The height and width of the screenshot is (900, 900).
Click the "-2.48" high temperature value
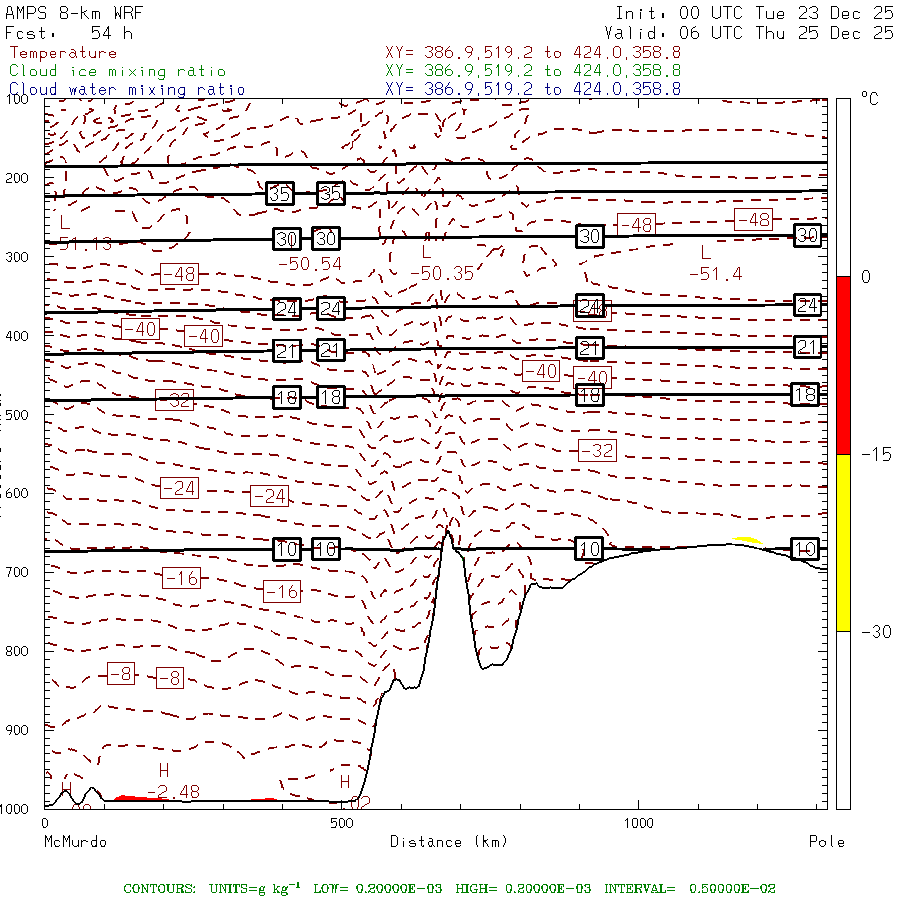tap(173, 792)
